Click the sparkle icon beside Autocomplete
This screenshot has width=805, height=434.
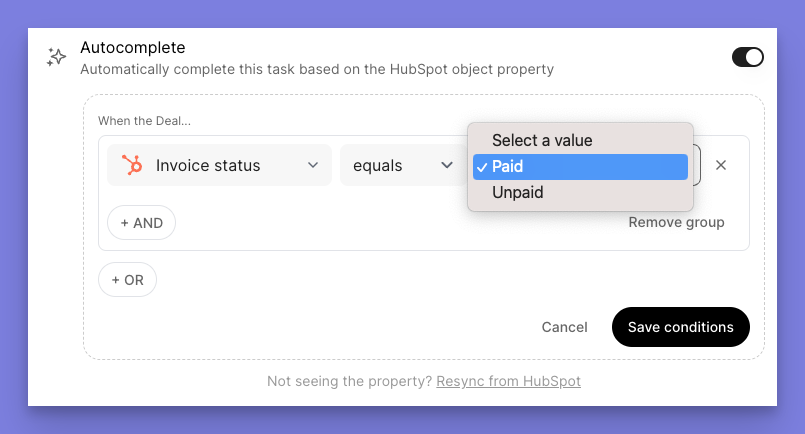(57, 57)
